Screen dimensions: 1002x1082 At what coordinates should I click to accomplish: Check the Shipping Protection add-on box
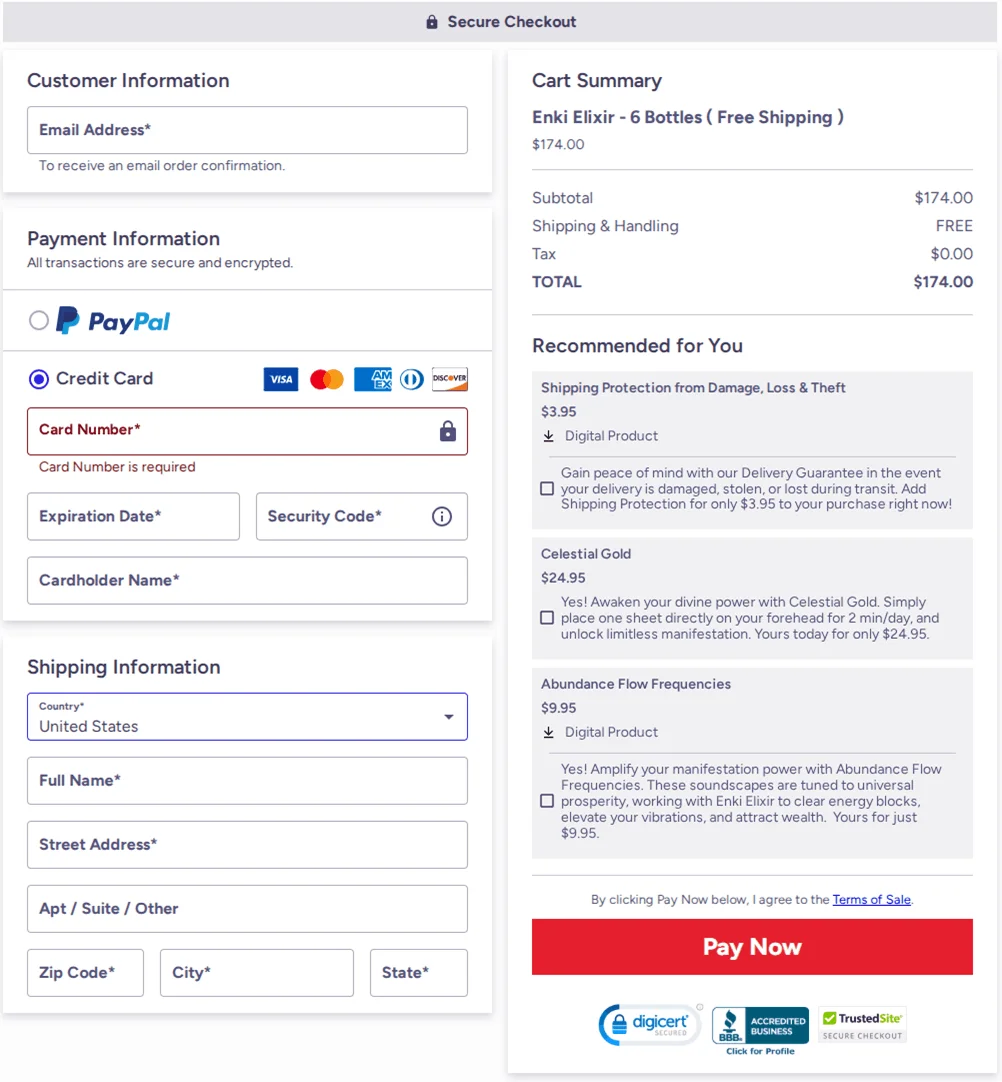[547, 489]
